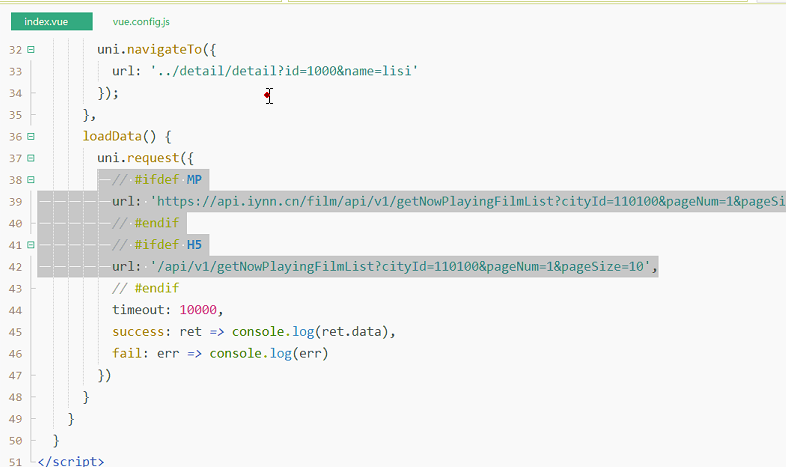The image size is (786, 467).
Task: Click line number 50 in the gutter
Action: pyautogui.click(x=16, y=441)
